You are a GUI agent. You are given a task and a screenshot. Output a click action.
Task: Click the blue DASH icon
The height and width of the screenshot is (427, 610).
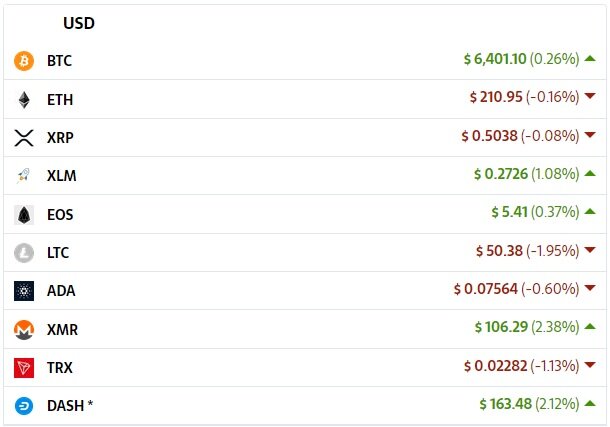(24, 406)
